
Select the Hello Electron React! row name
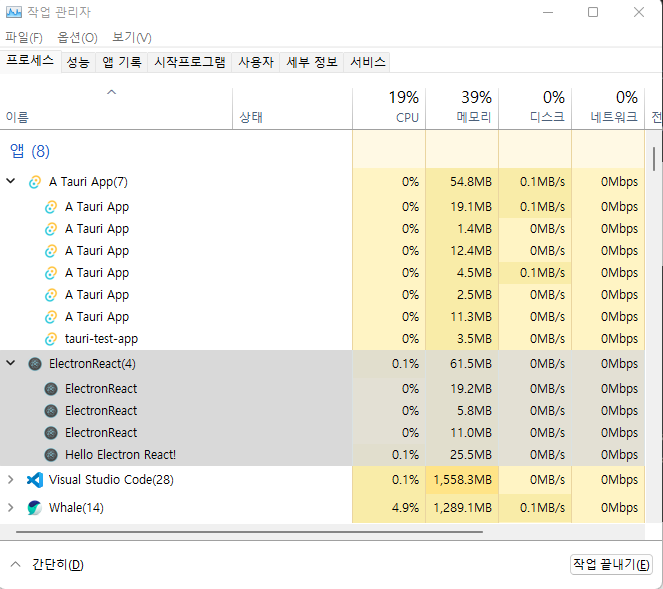(x=120, y=455)
